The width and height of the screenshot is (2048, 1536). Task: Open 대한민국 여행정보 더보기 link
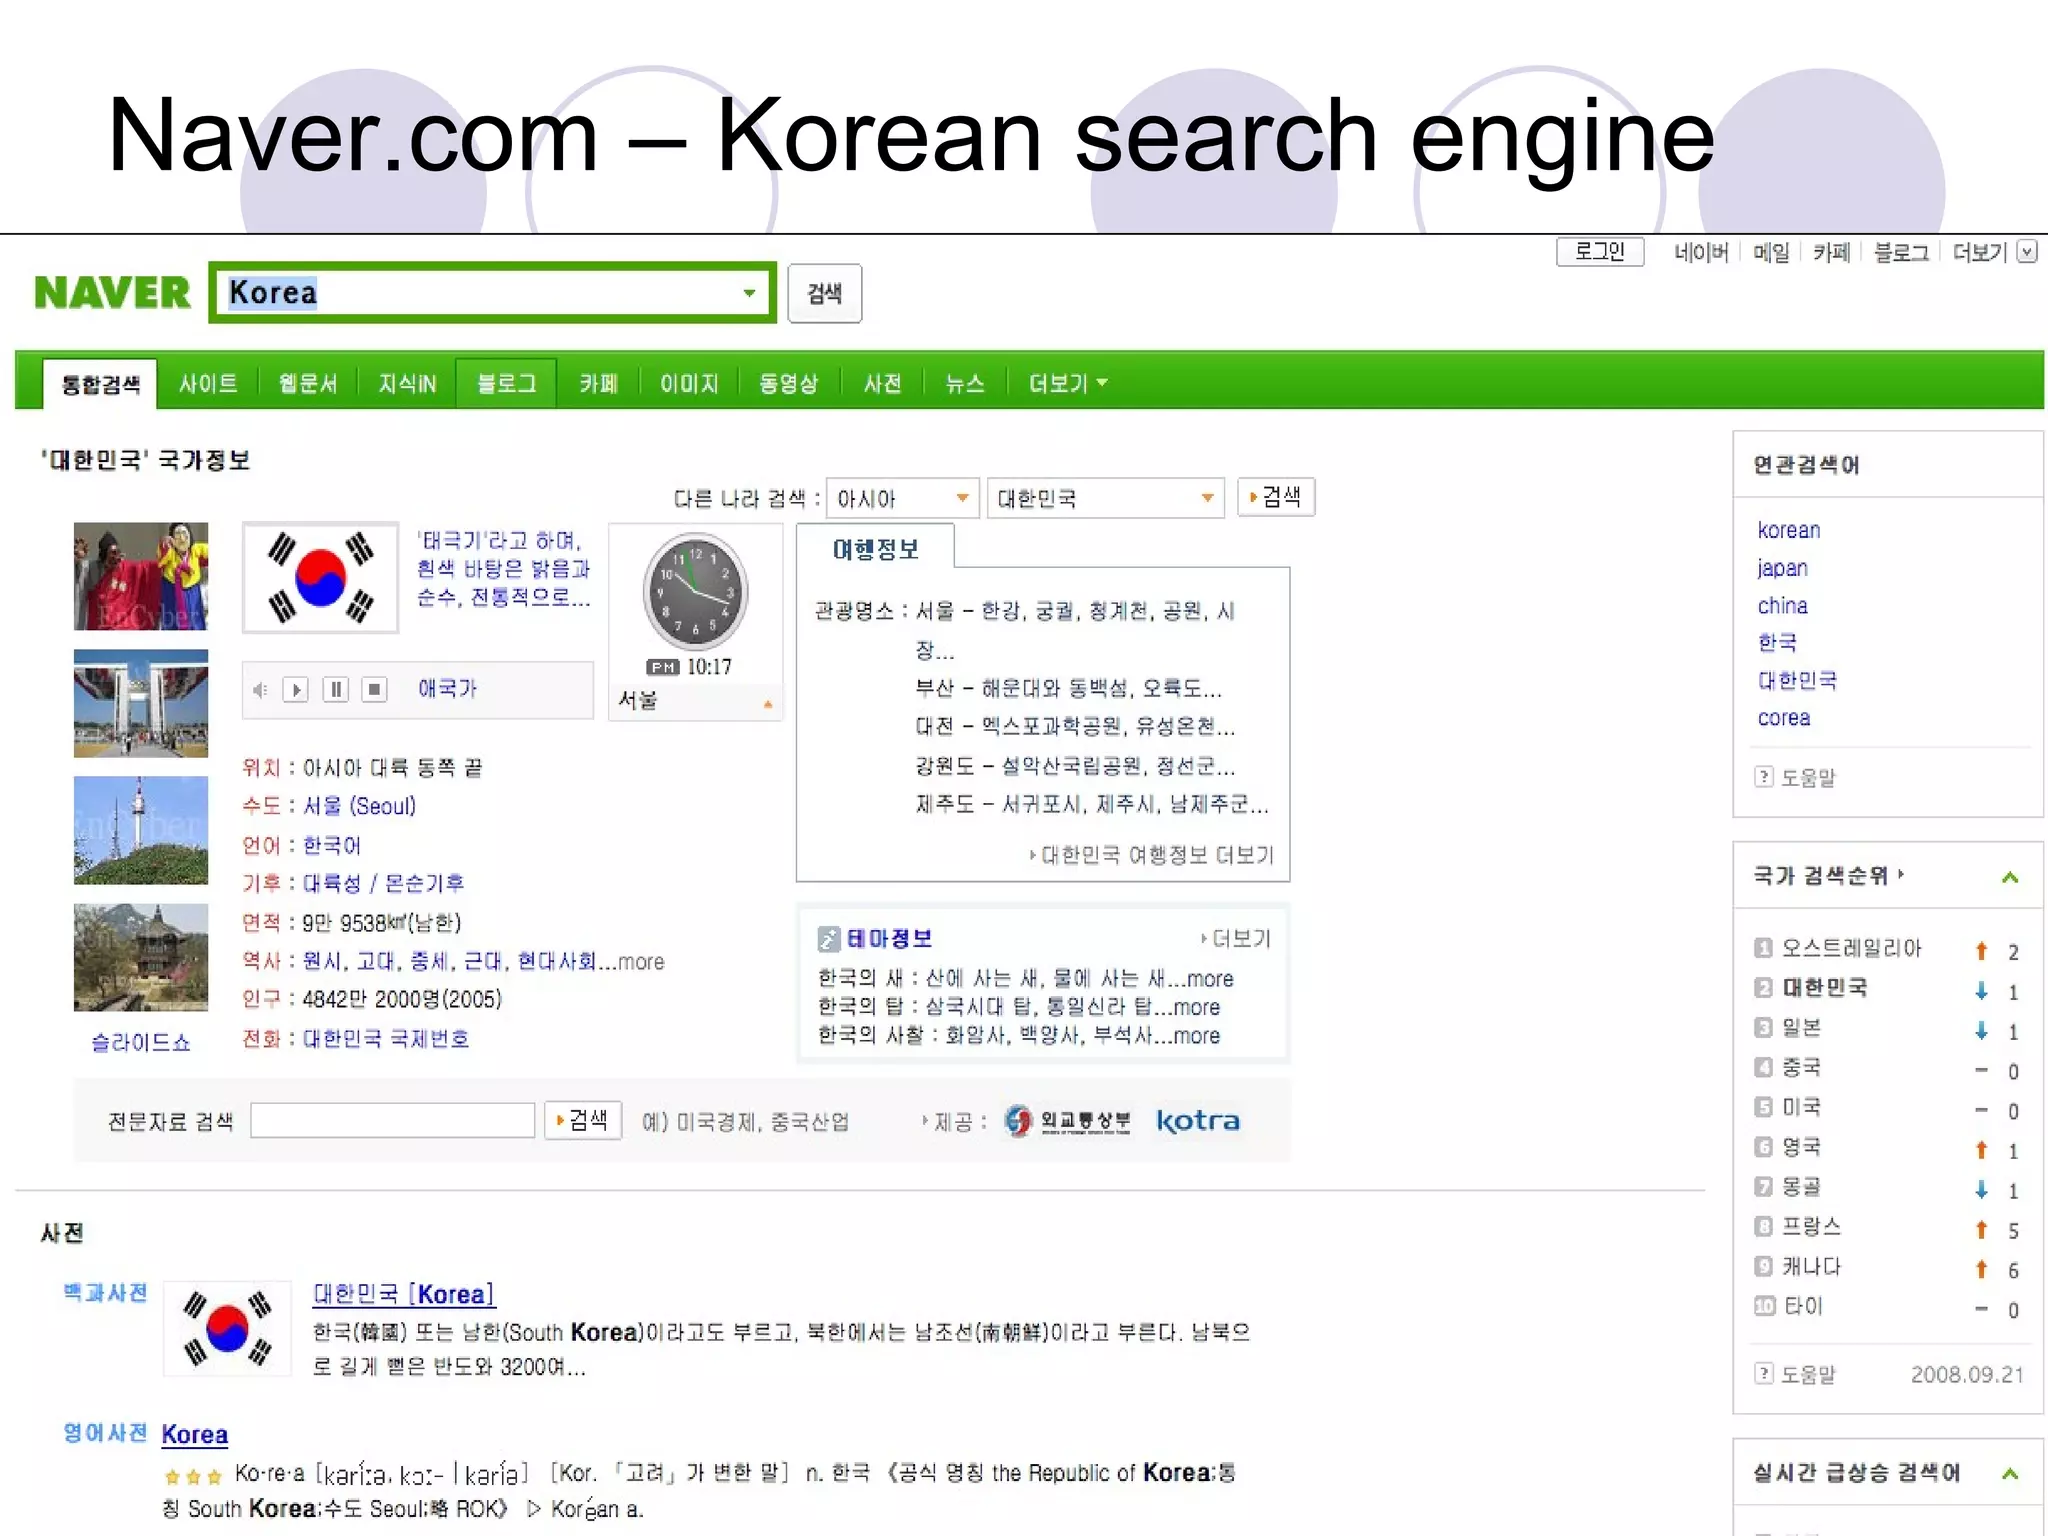point(1158,855)
